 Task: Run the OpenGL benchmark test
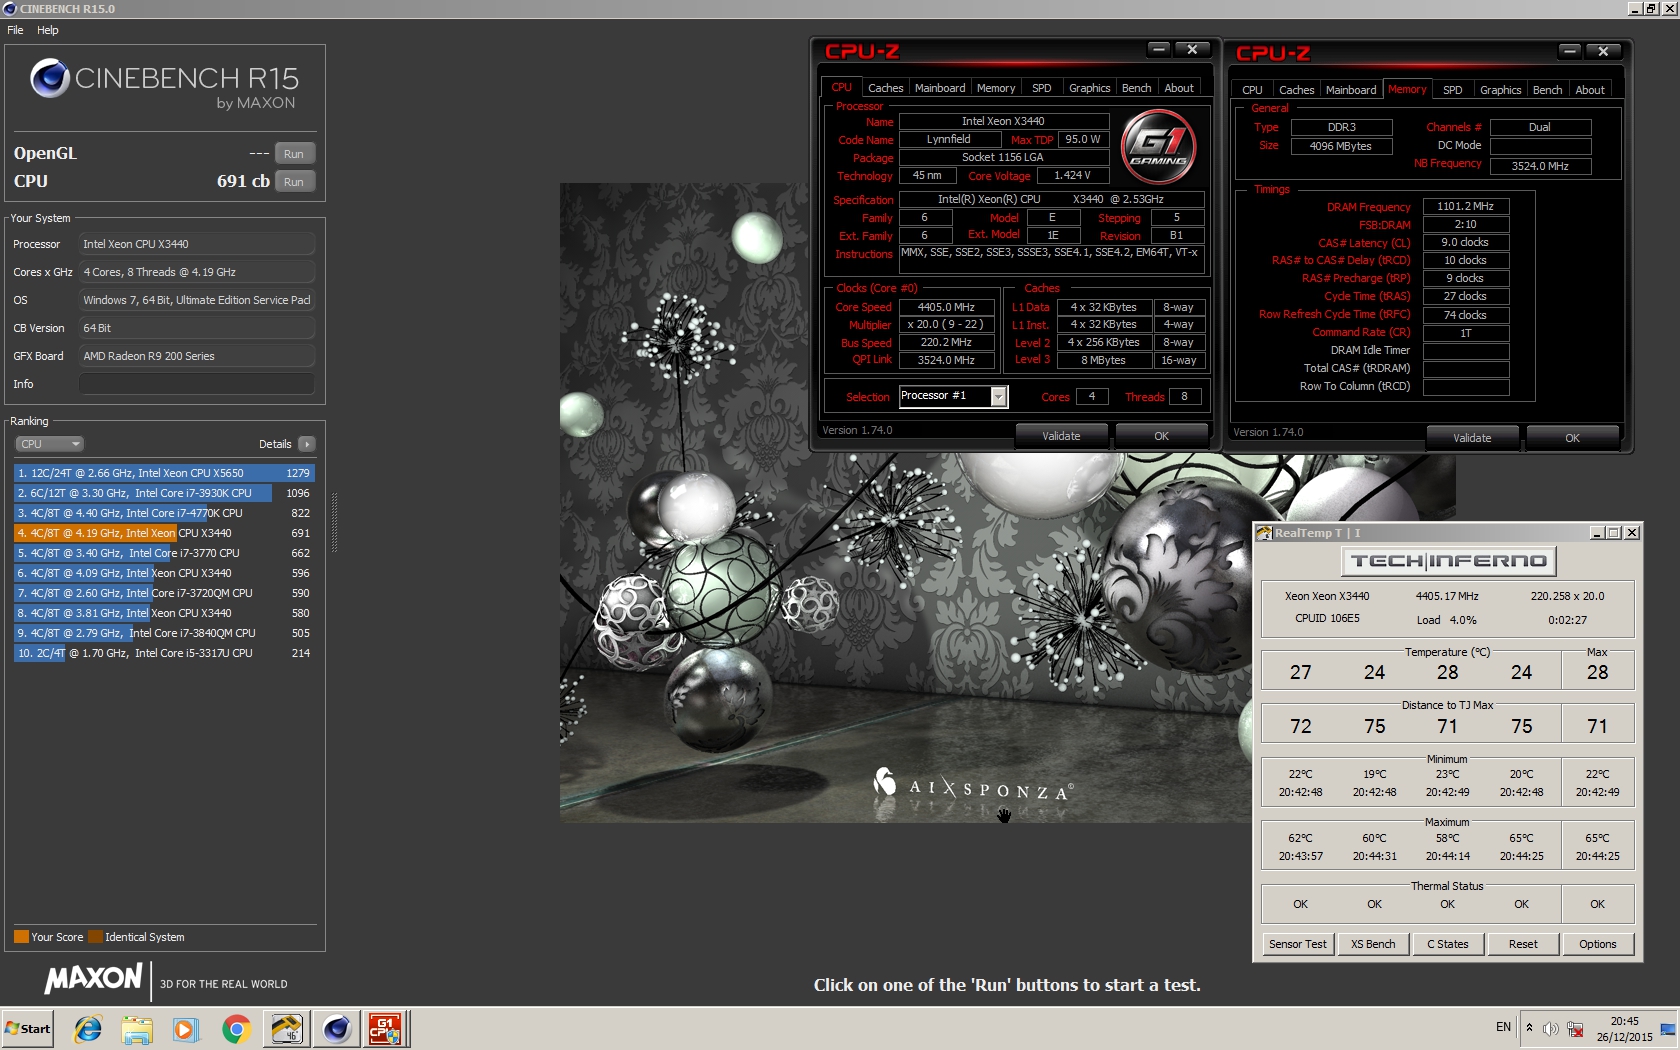pyautogui.click(x=294, y=154)
